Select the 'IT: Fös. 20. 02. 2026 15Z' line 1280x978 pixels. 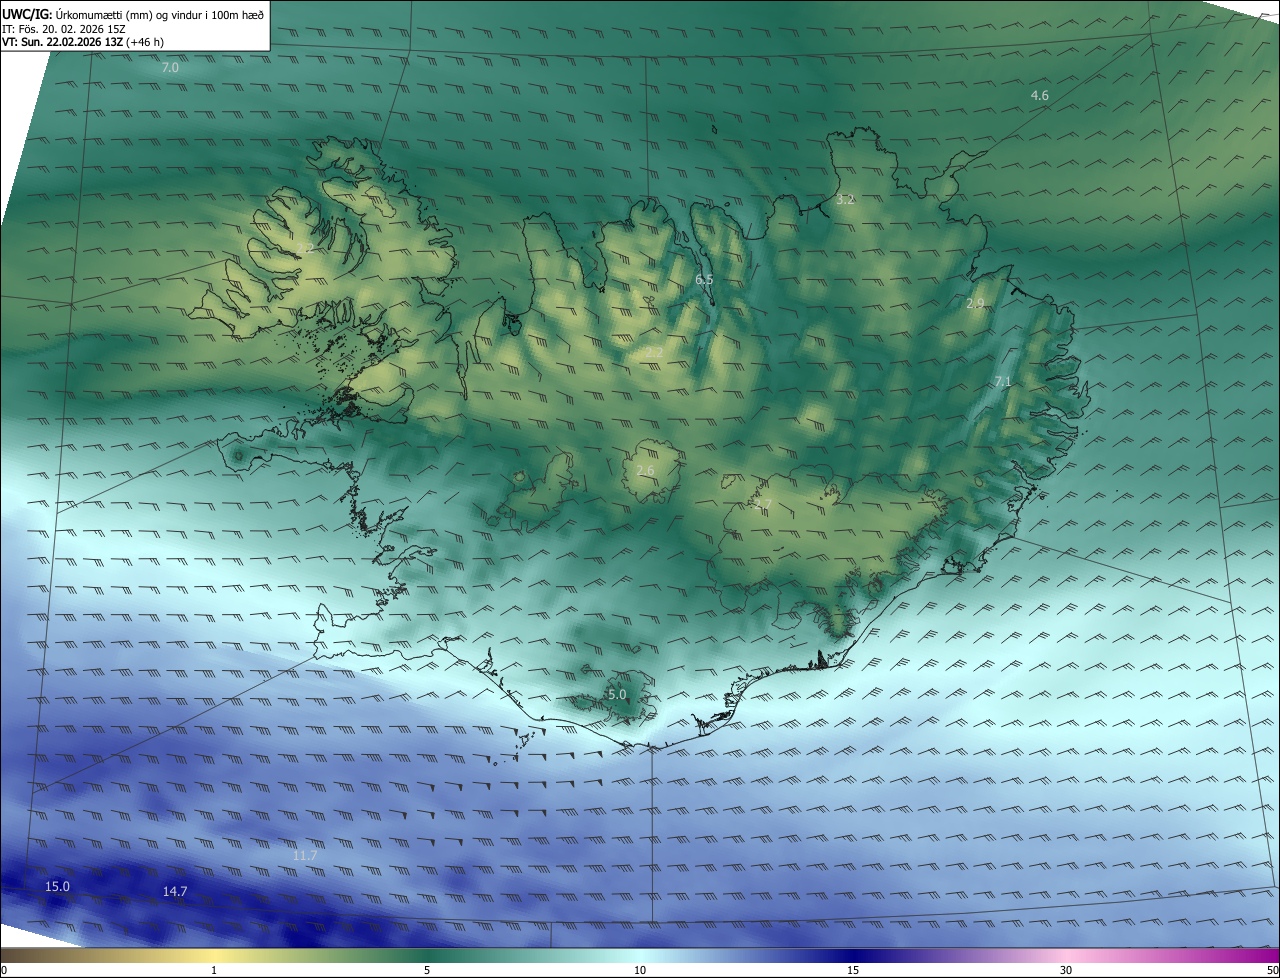(64, 29)
